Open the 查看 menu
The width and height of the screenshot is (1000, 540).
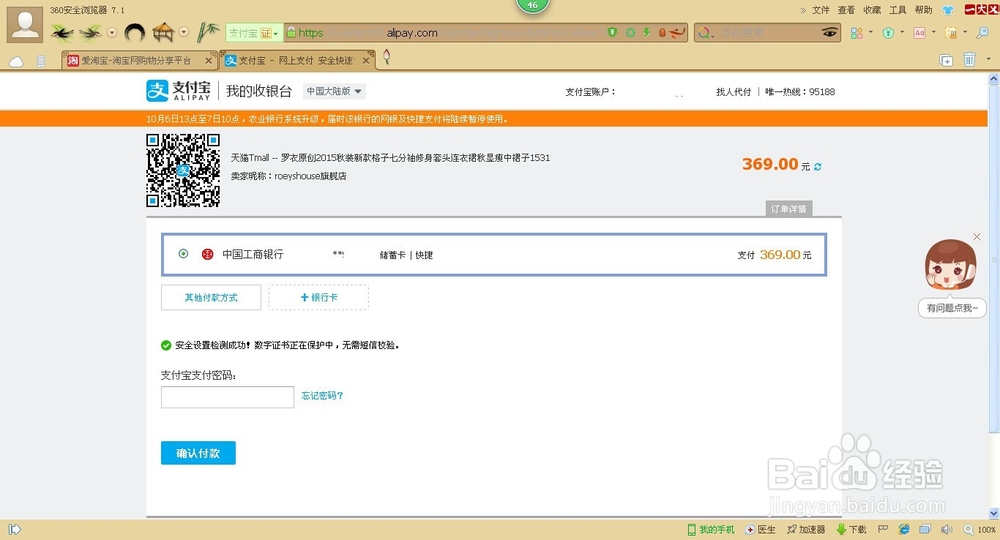[846, 10]
